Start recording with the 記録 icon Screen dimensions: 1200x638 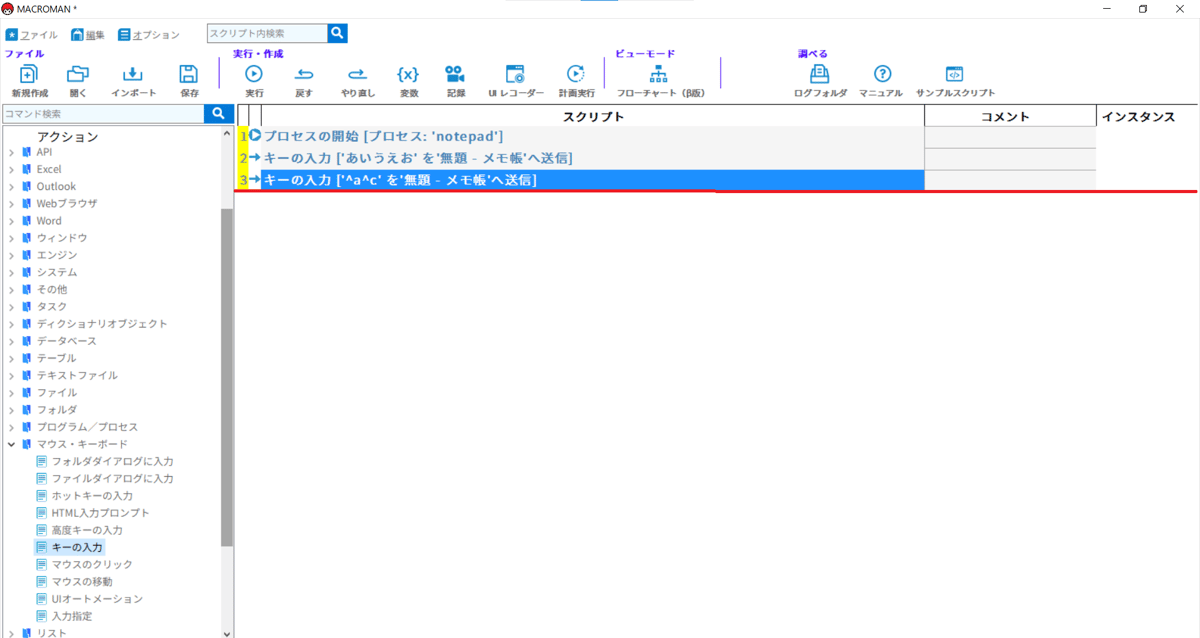tap(456, 75)
